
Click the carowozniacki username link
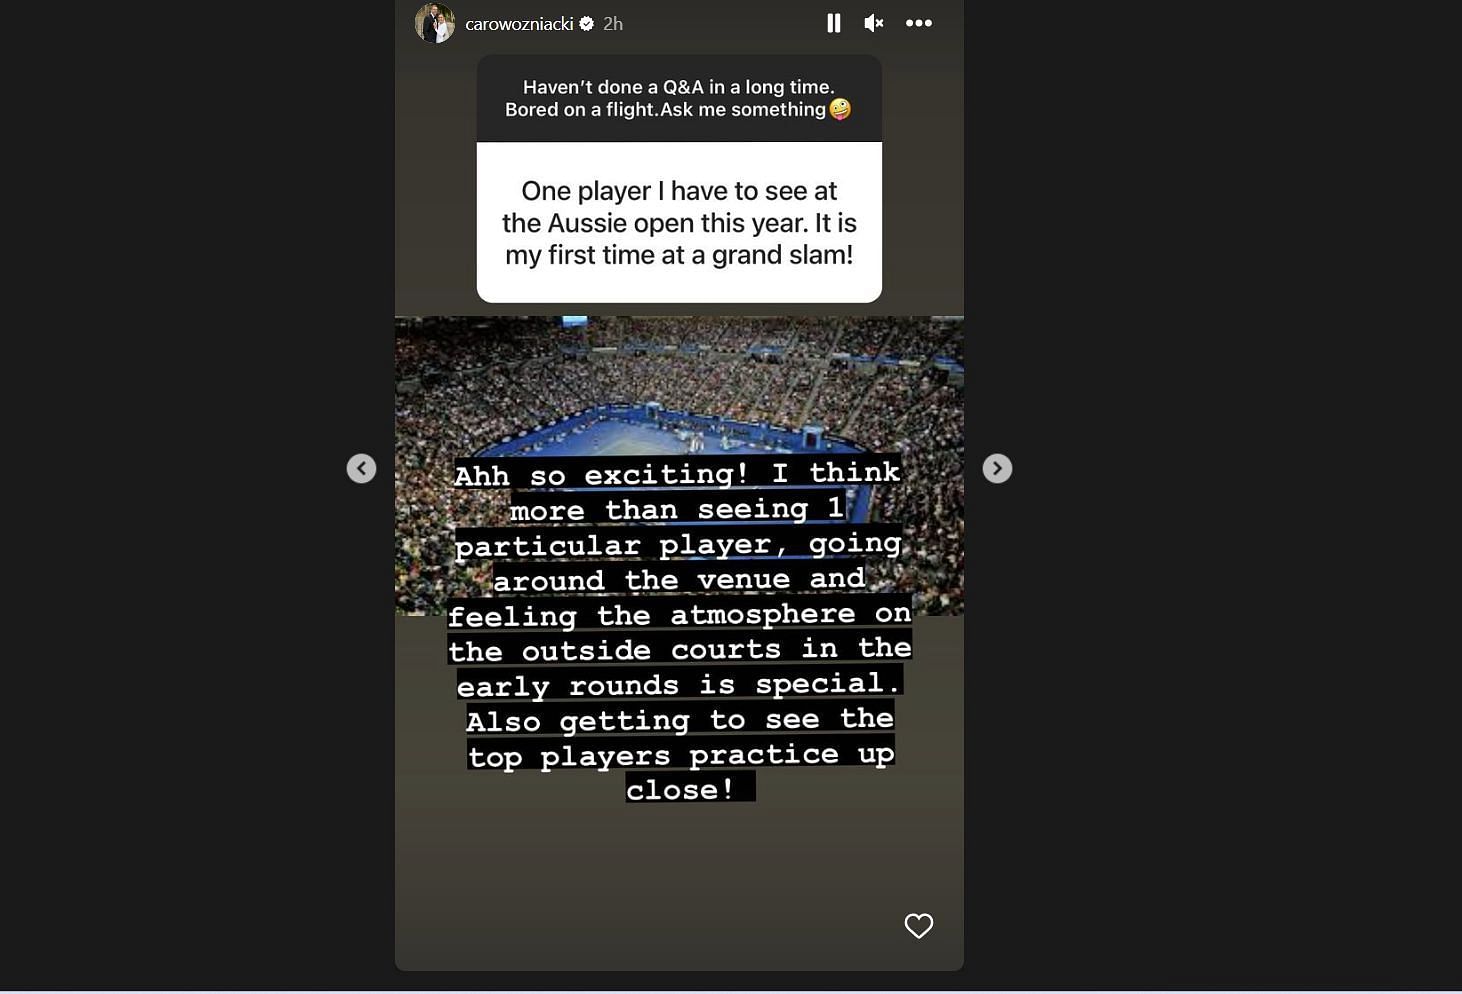(x=519, y=24)
